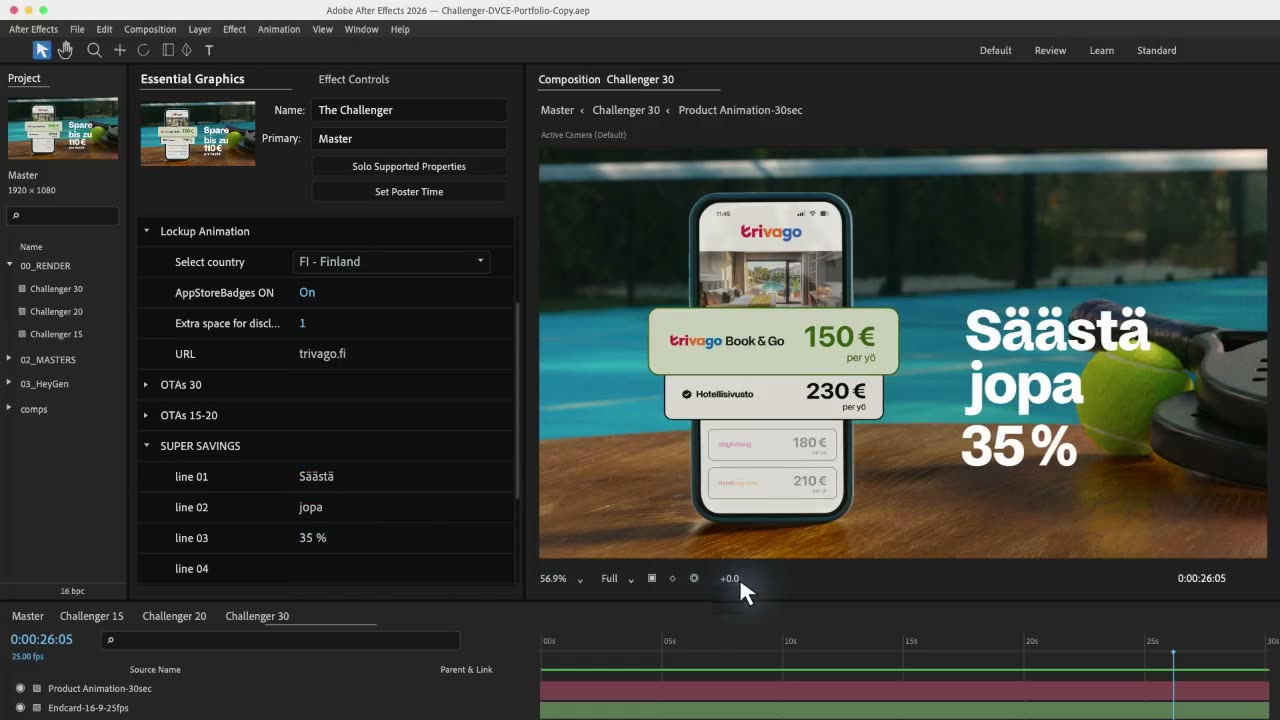This screenshot has height=720, width=1280.
Task: Expand the comps folder
Action: (x=10, y=408)
